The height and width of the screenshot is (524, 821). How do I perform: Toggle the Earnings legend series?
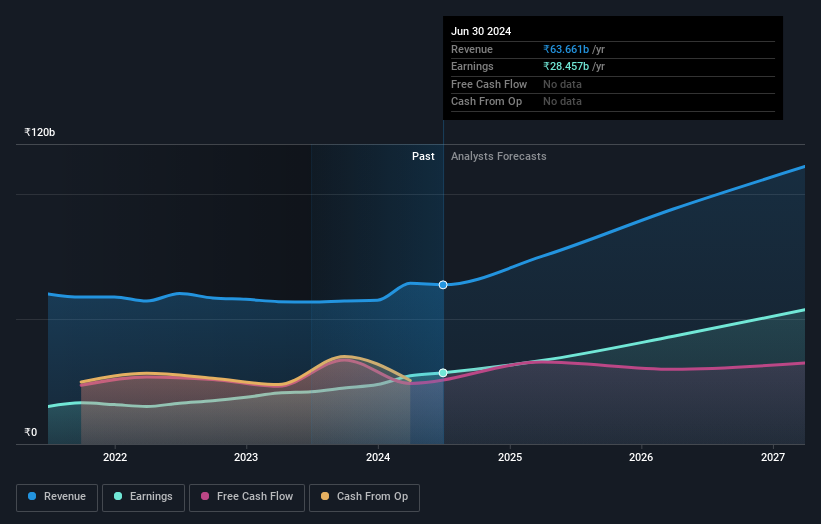[x=143, y=497]
